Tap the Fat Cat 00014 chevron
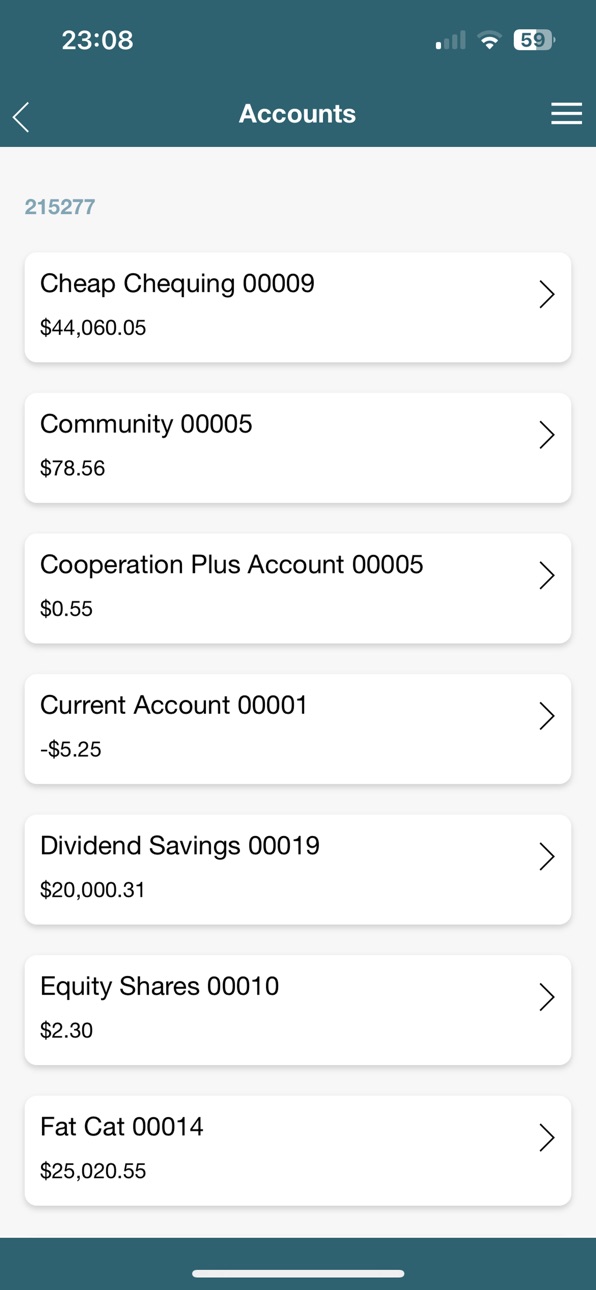This screenshot has height=1290, width=596. (547, 1137)
